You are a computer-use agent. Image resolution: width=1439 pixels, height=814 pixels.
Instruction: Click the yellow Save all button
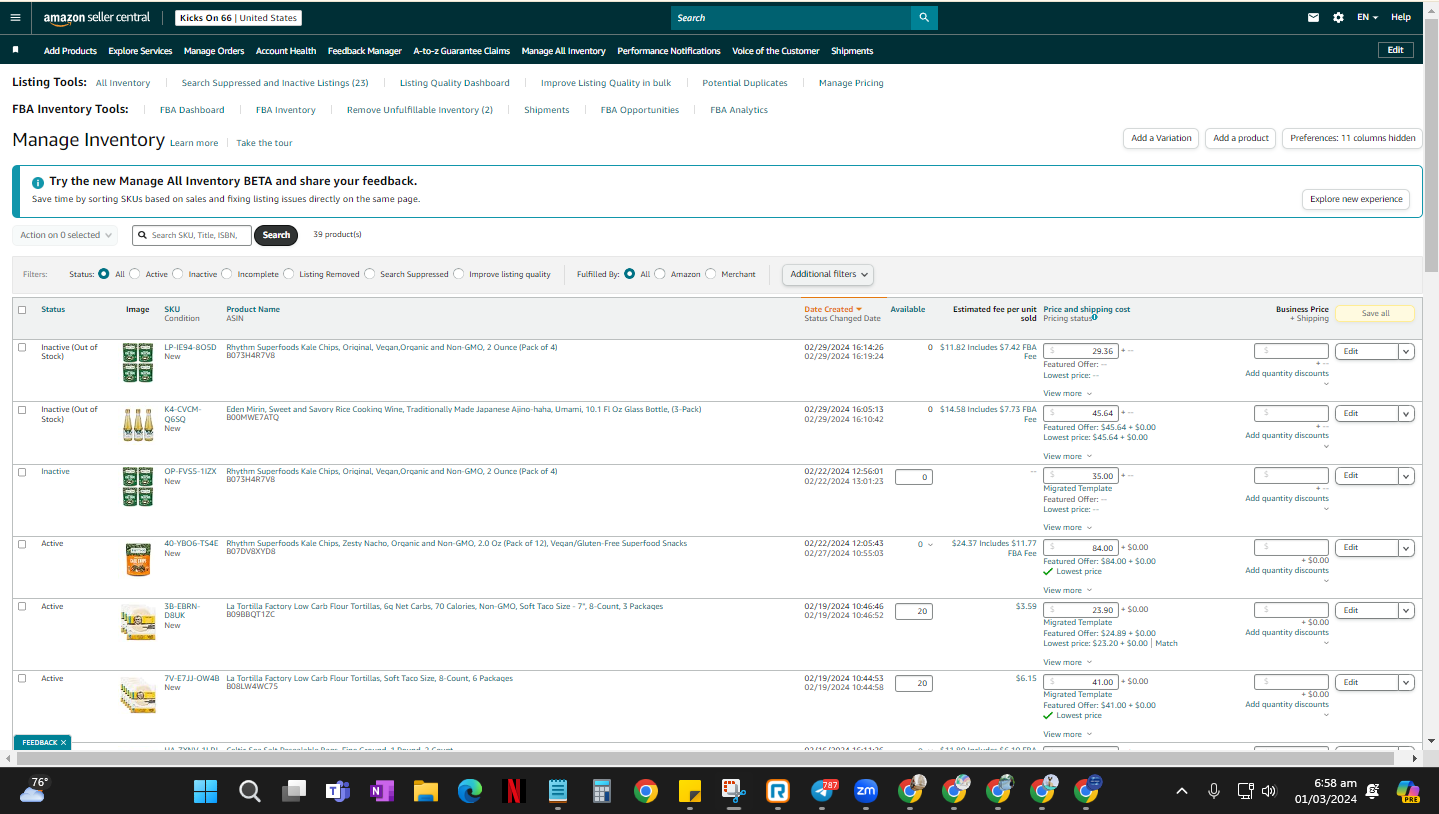point(1375,314)
